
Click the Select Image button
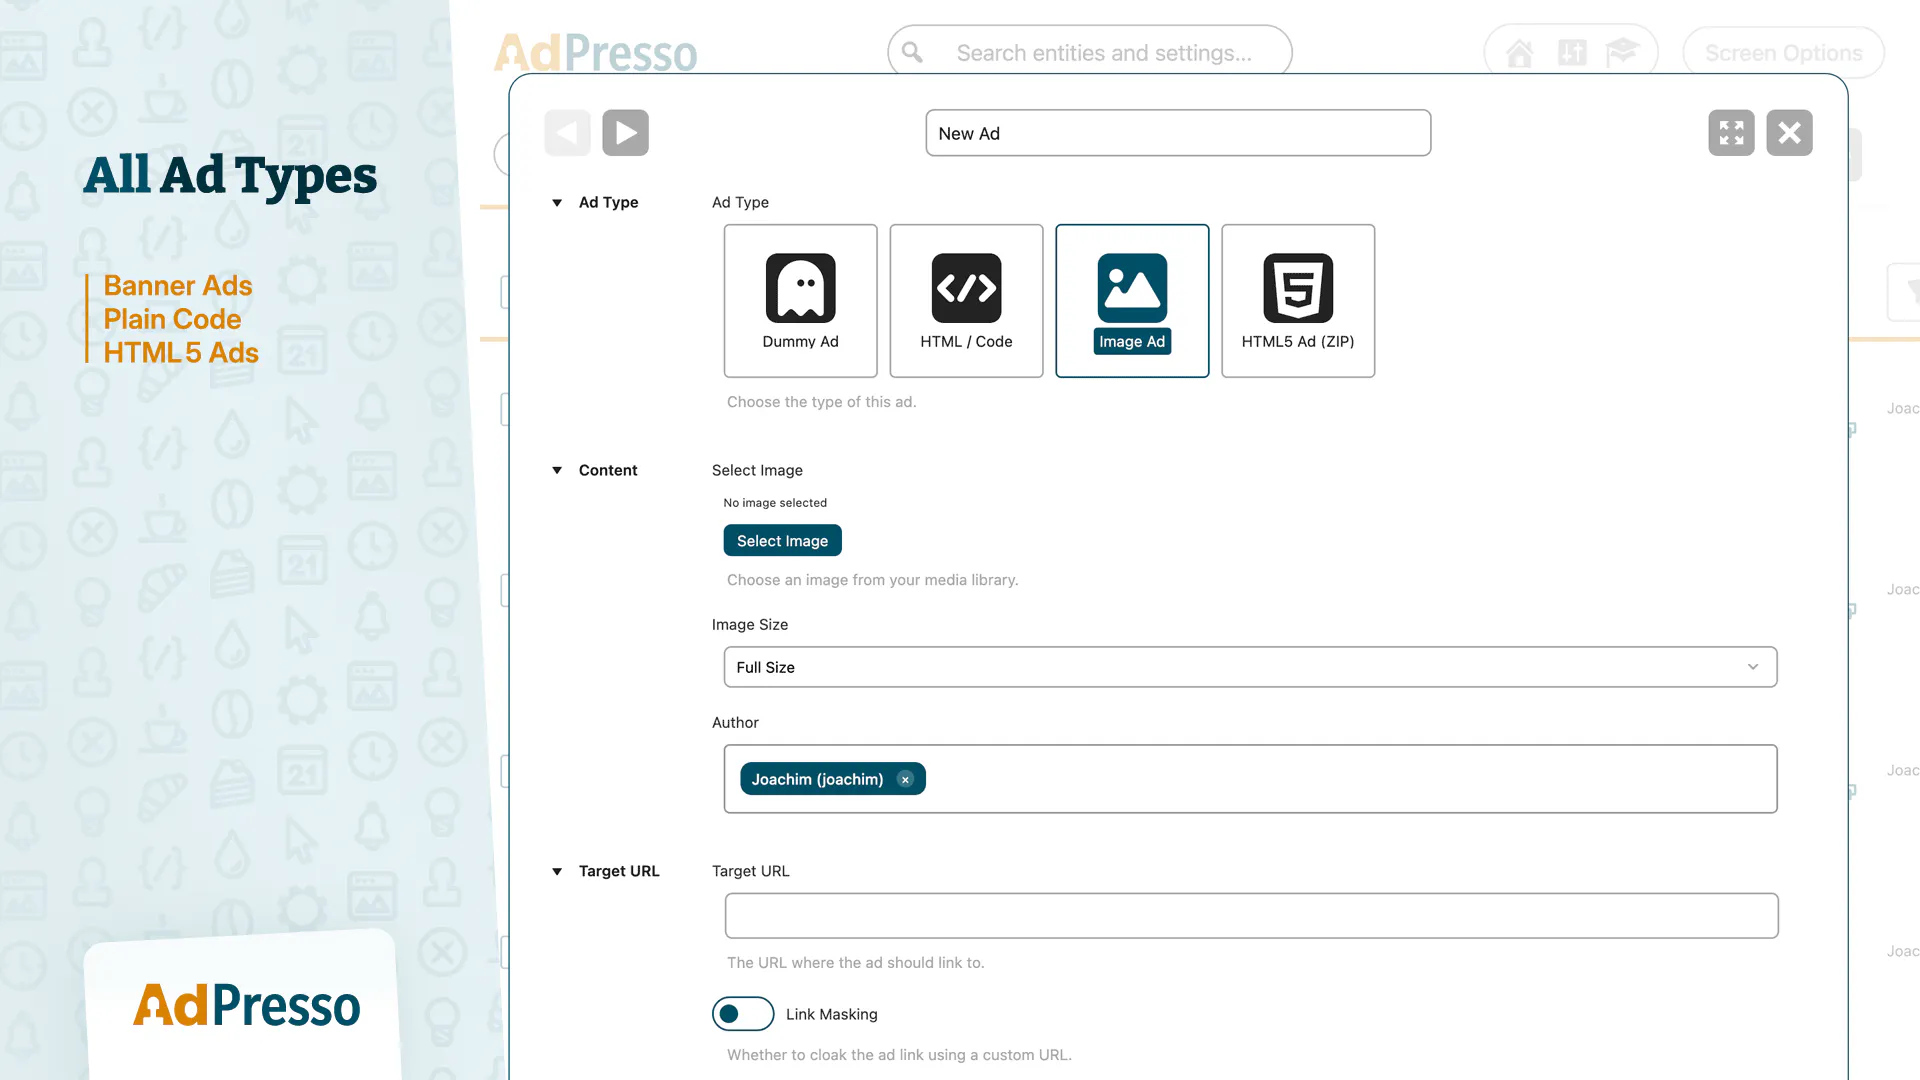click(x=782, y=540)
